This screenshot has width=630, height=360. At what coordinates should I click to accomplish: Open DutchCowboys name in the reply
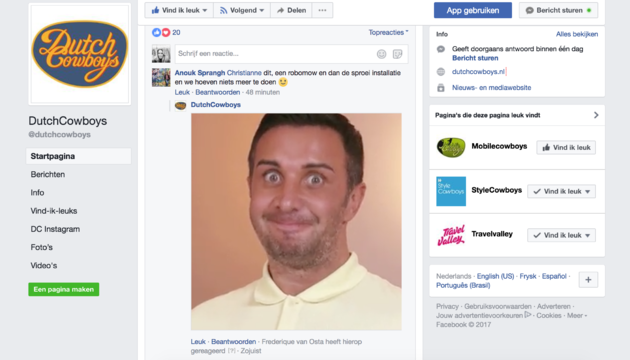pos(216,104)
